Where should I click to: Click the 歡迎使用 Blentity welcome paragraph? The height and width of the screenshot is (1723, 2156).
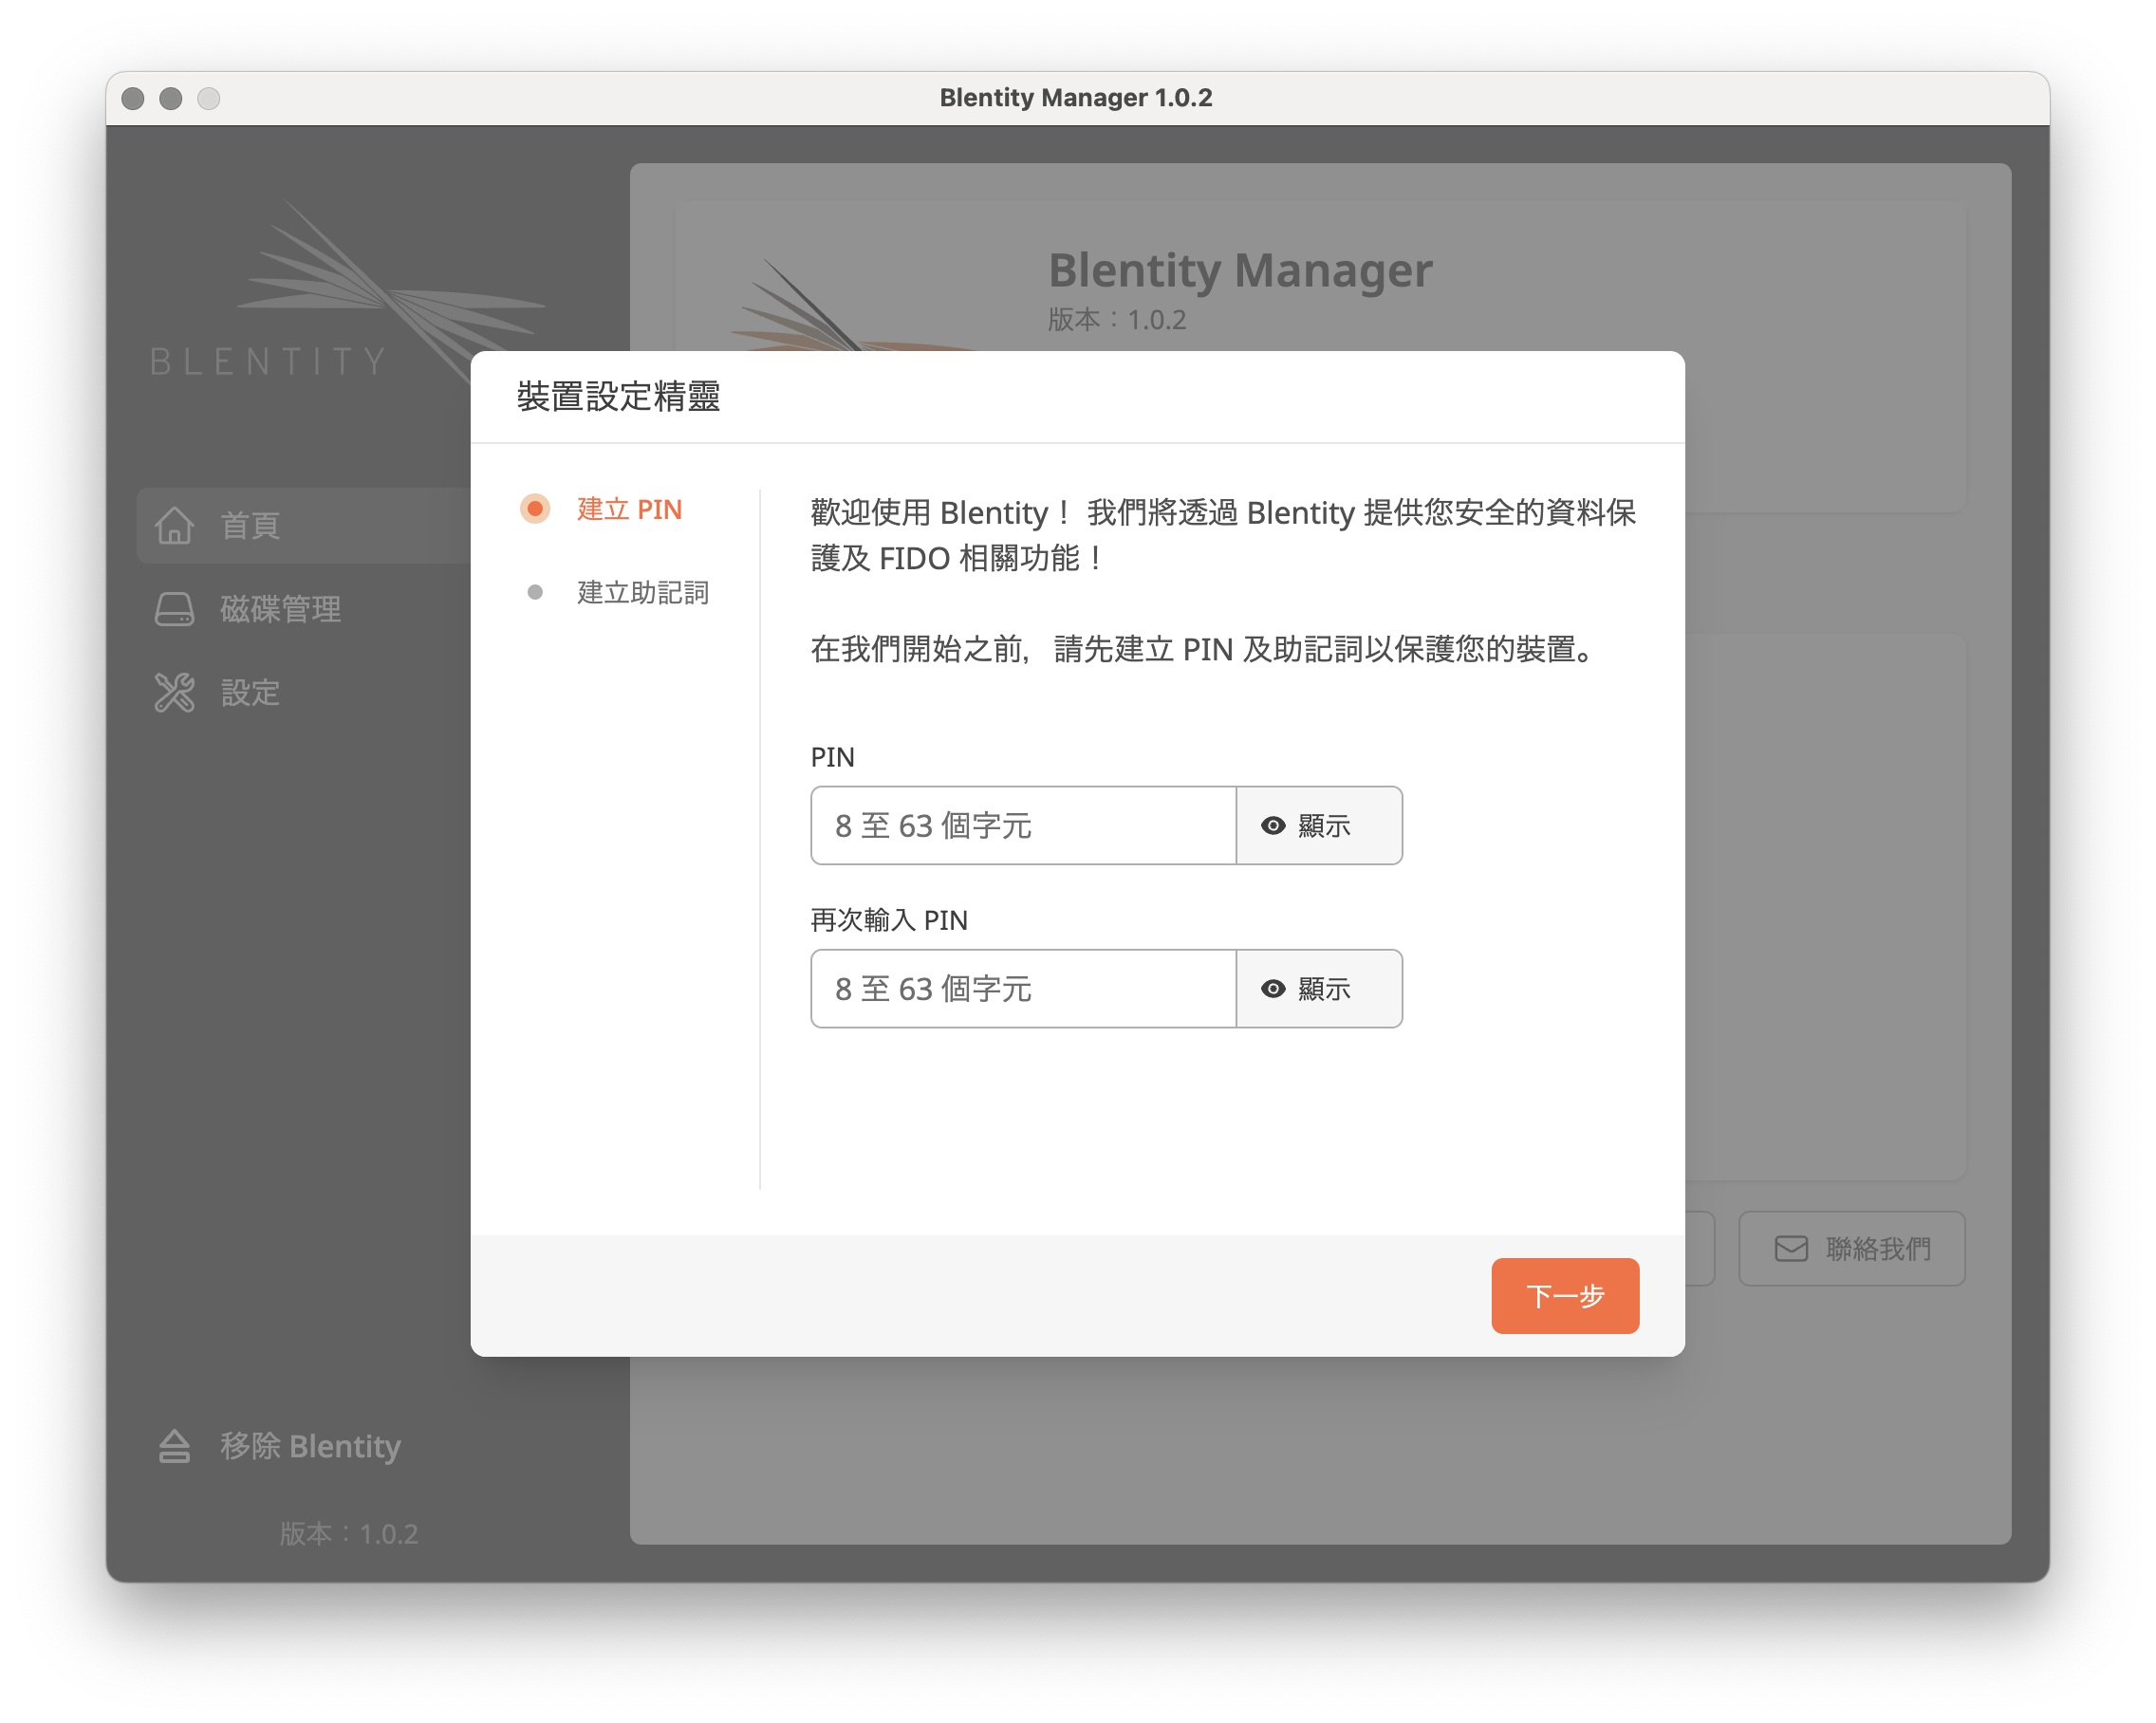click(1223, 535)
